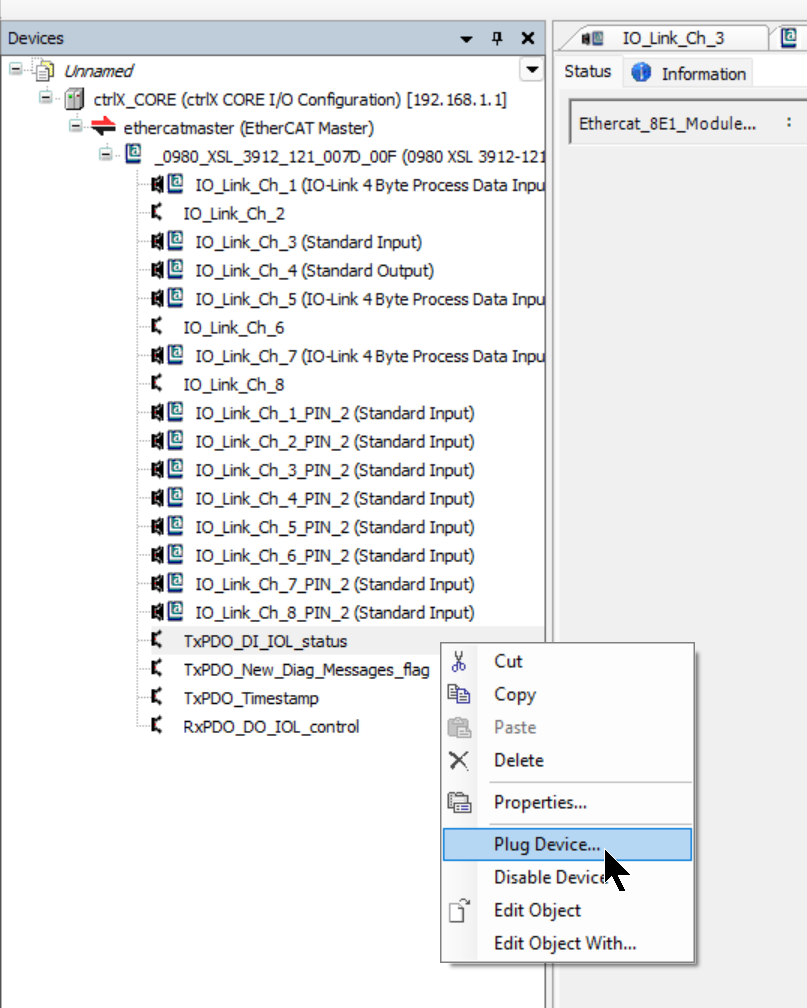Select the TxPDO_Timestamp tree row
This screenshot has width=807, height=1008.
coord(251,698)
